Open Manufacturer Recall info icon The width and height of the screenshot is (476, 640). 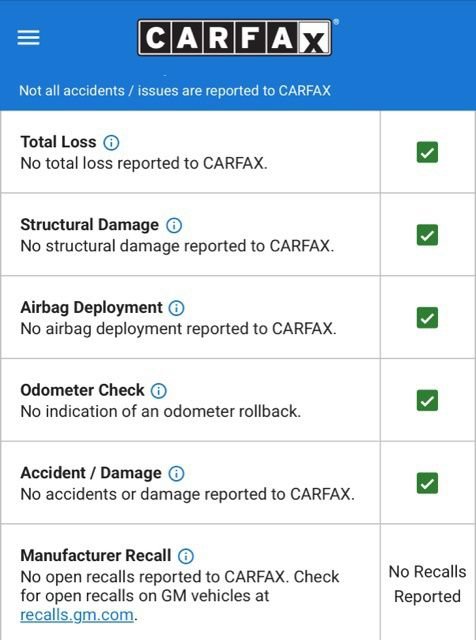tap(186, 556)
